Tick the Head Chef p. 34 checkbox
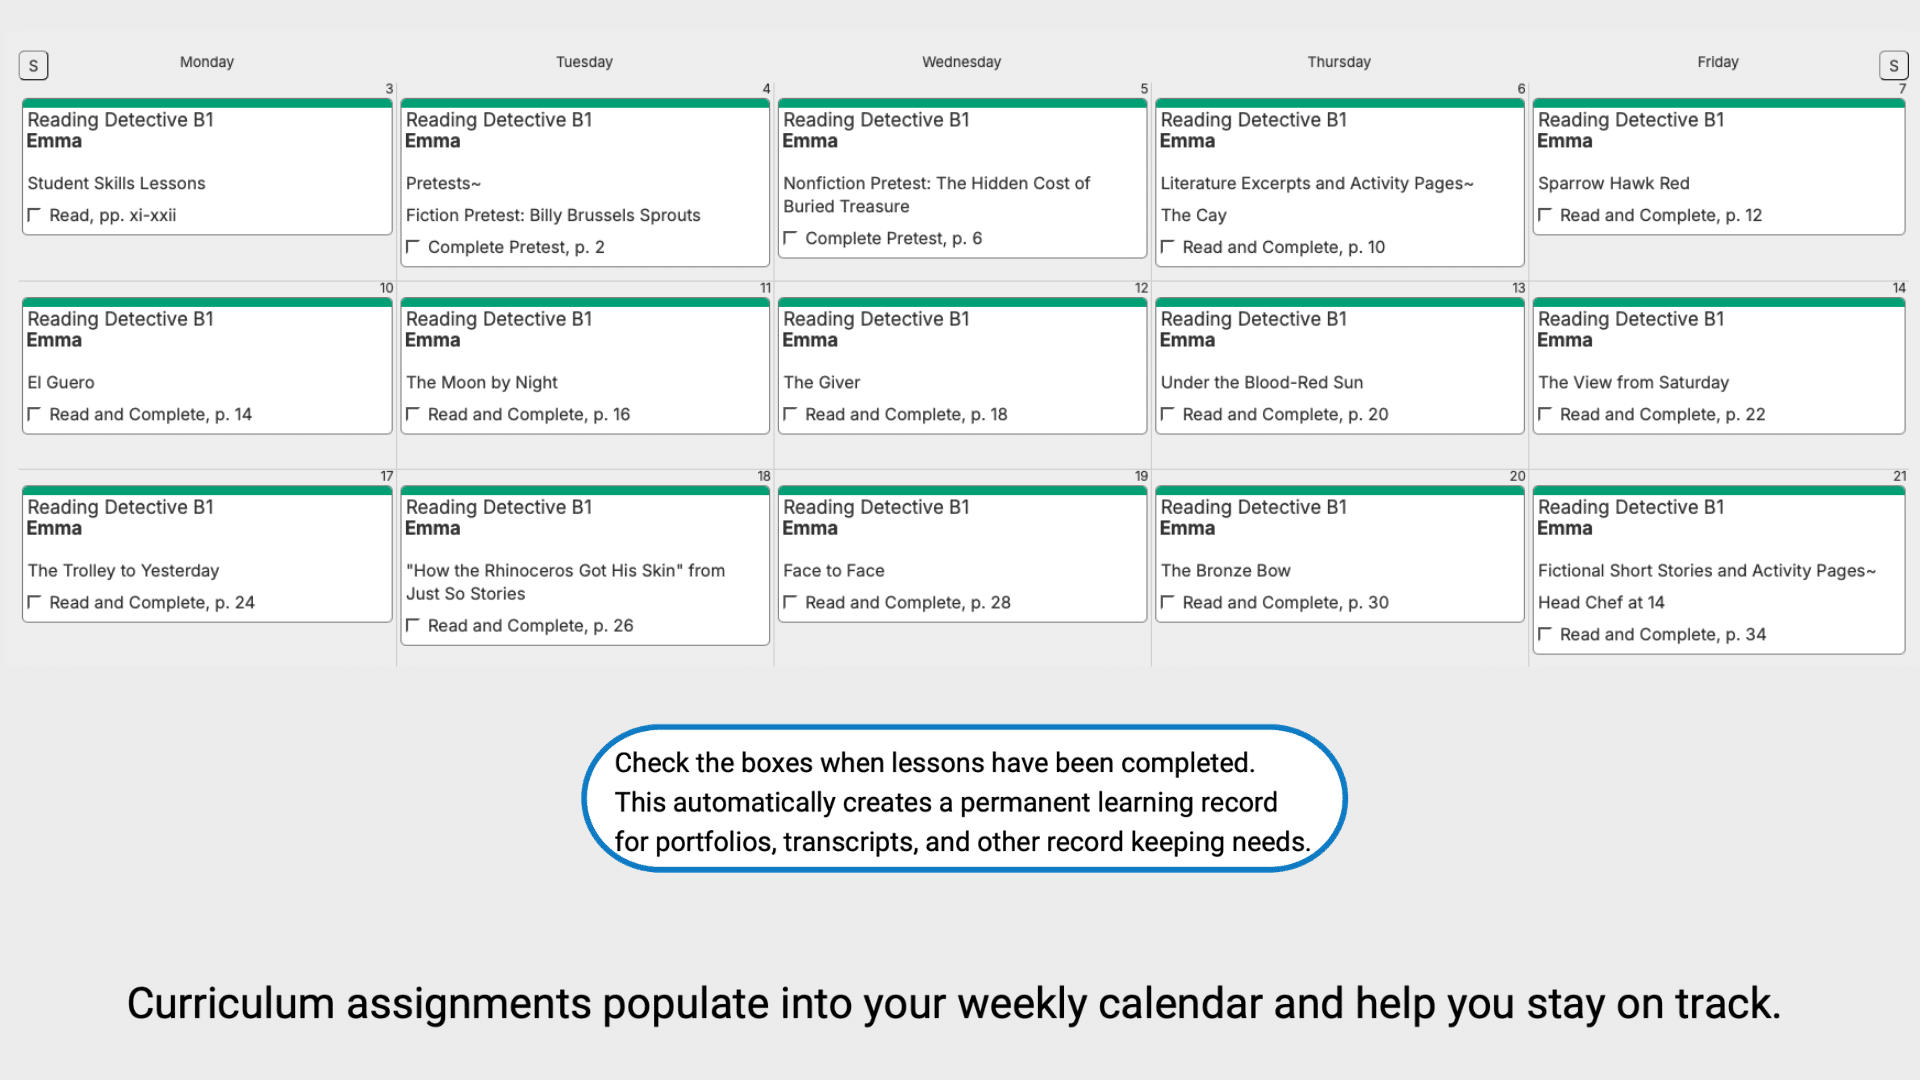1920x1080 pixels. click(1545, 635)
